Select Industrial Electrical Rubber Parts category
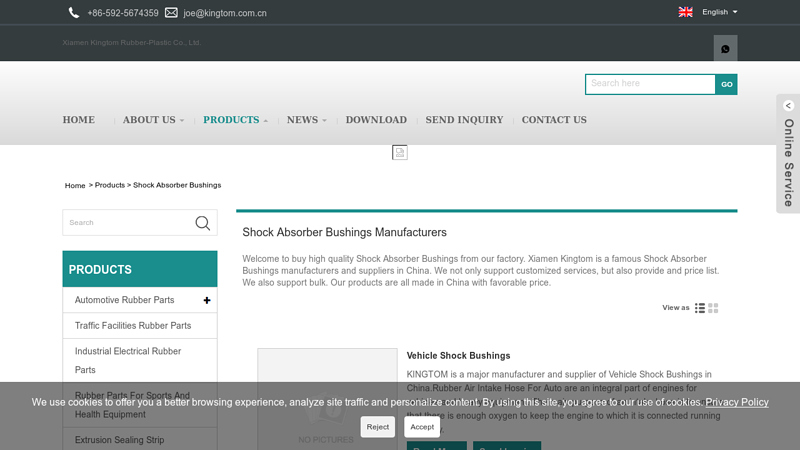Screen dimensions: 800x450 (128, 360)
